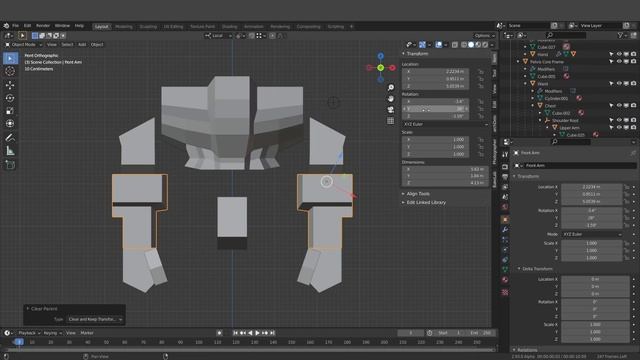Activate the Scale tool
Screen dimensions: 640x360
pyautogui.click(x=10, y=111)
